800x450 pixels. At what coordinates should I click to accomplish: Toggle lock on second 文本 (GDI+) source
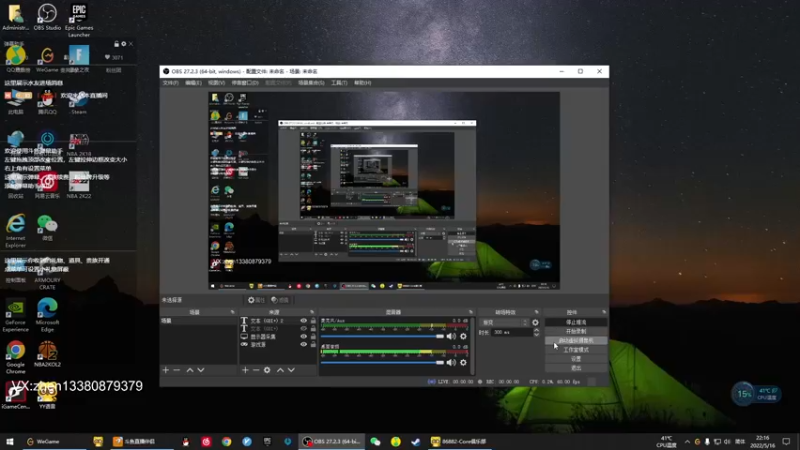(313, 329)
